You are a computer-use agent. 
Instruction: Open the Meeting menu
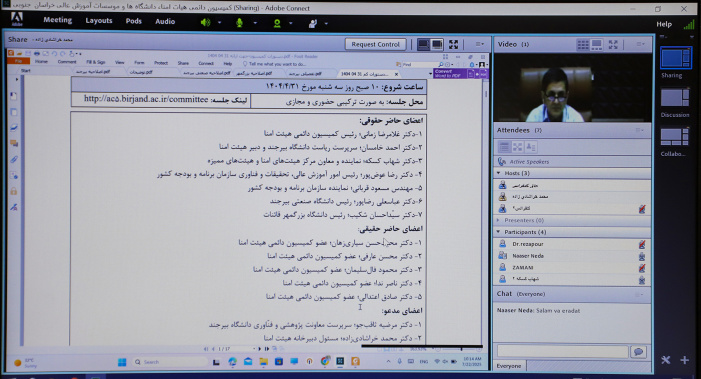[x=58, y=20]
